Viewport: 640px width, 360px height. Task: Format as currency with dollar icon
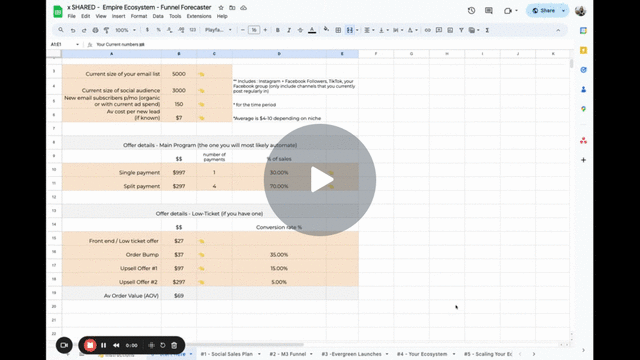click(147, 30)
